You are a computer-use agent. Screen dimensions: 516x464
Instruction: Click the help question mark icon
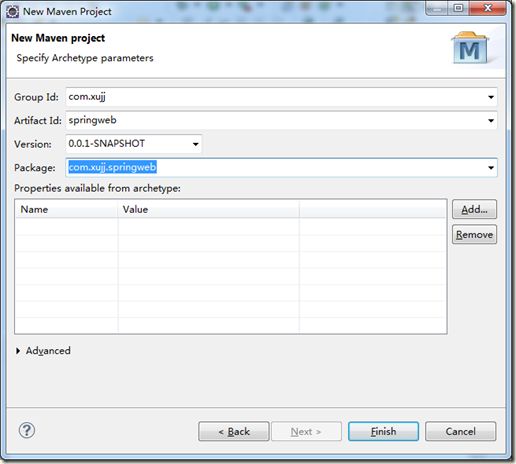pyautogui.click(x=27, y=430)
